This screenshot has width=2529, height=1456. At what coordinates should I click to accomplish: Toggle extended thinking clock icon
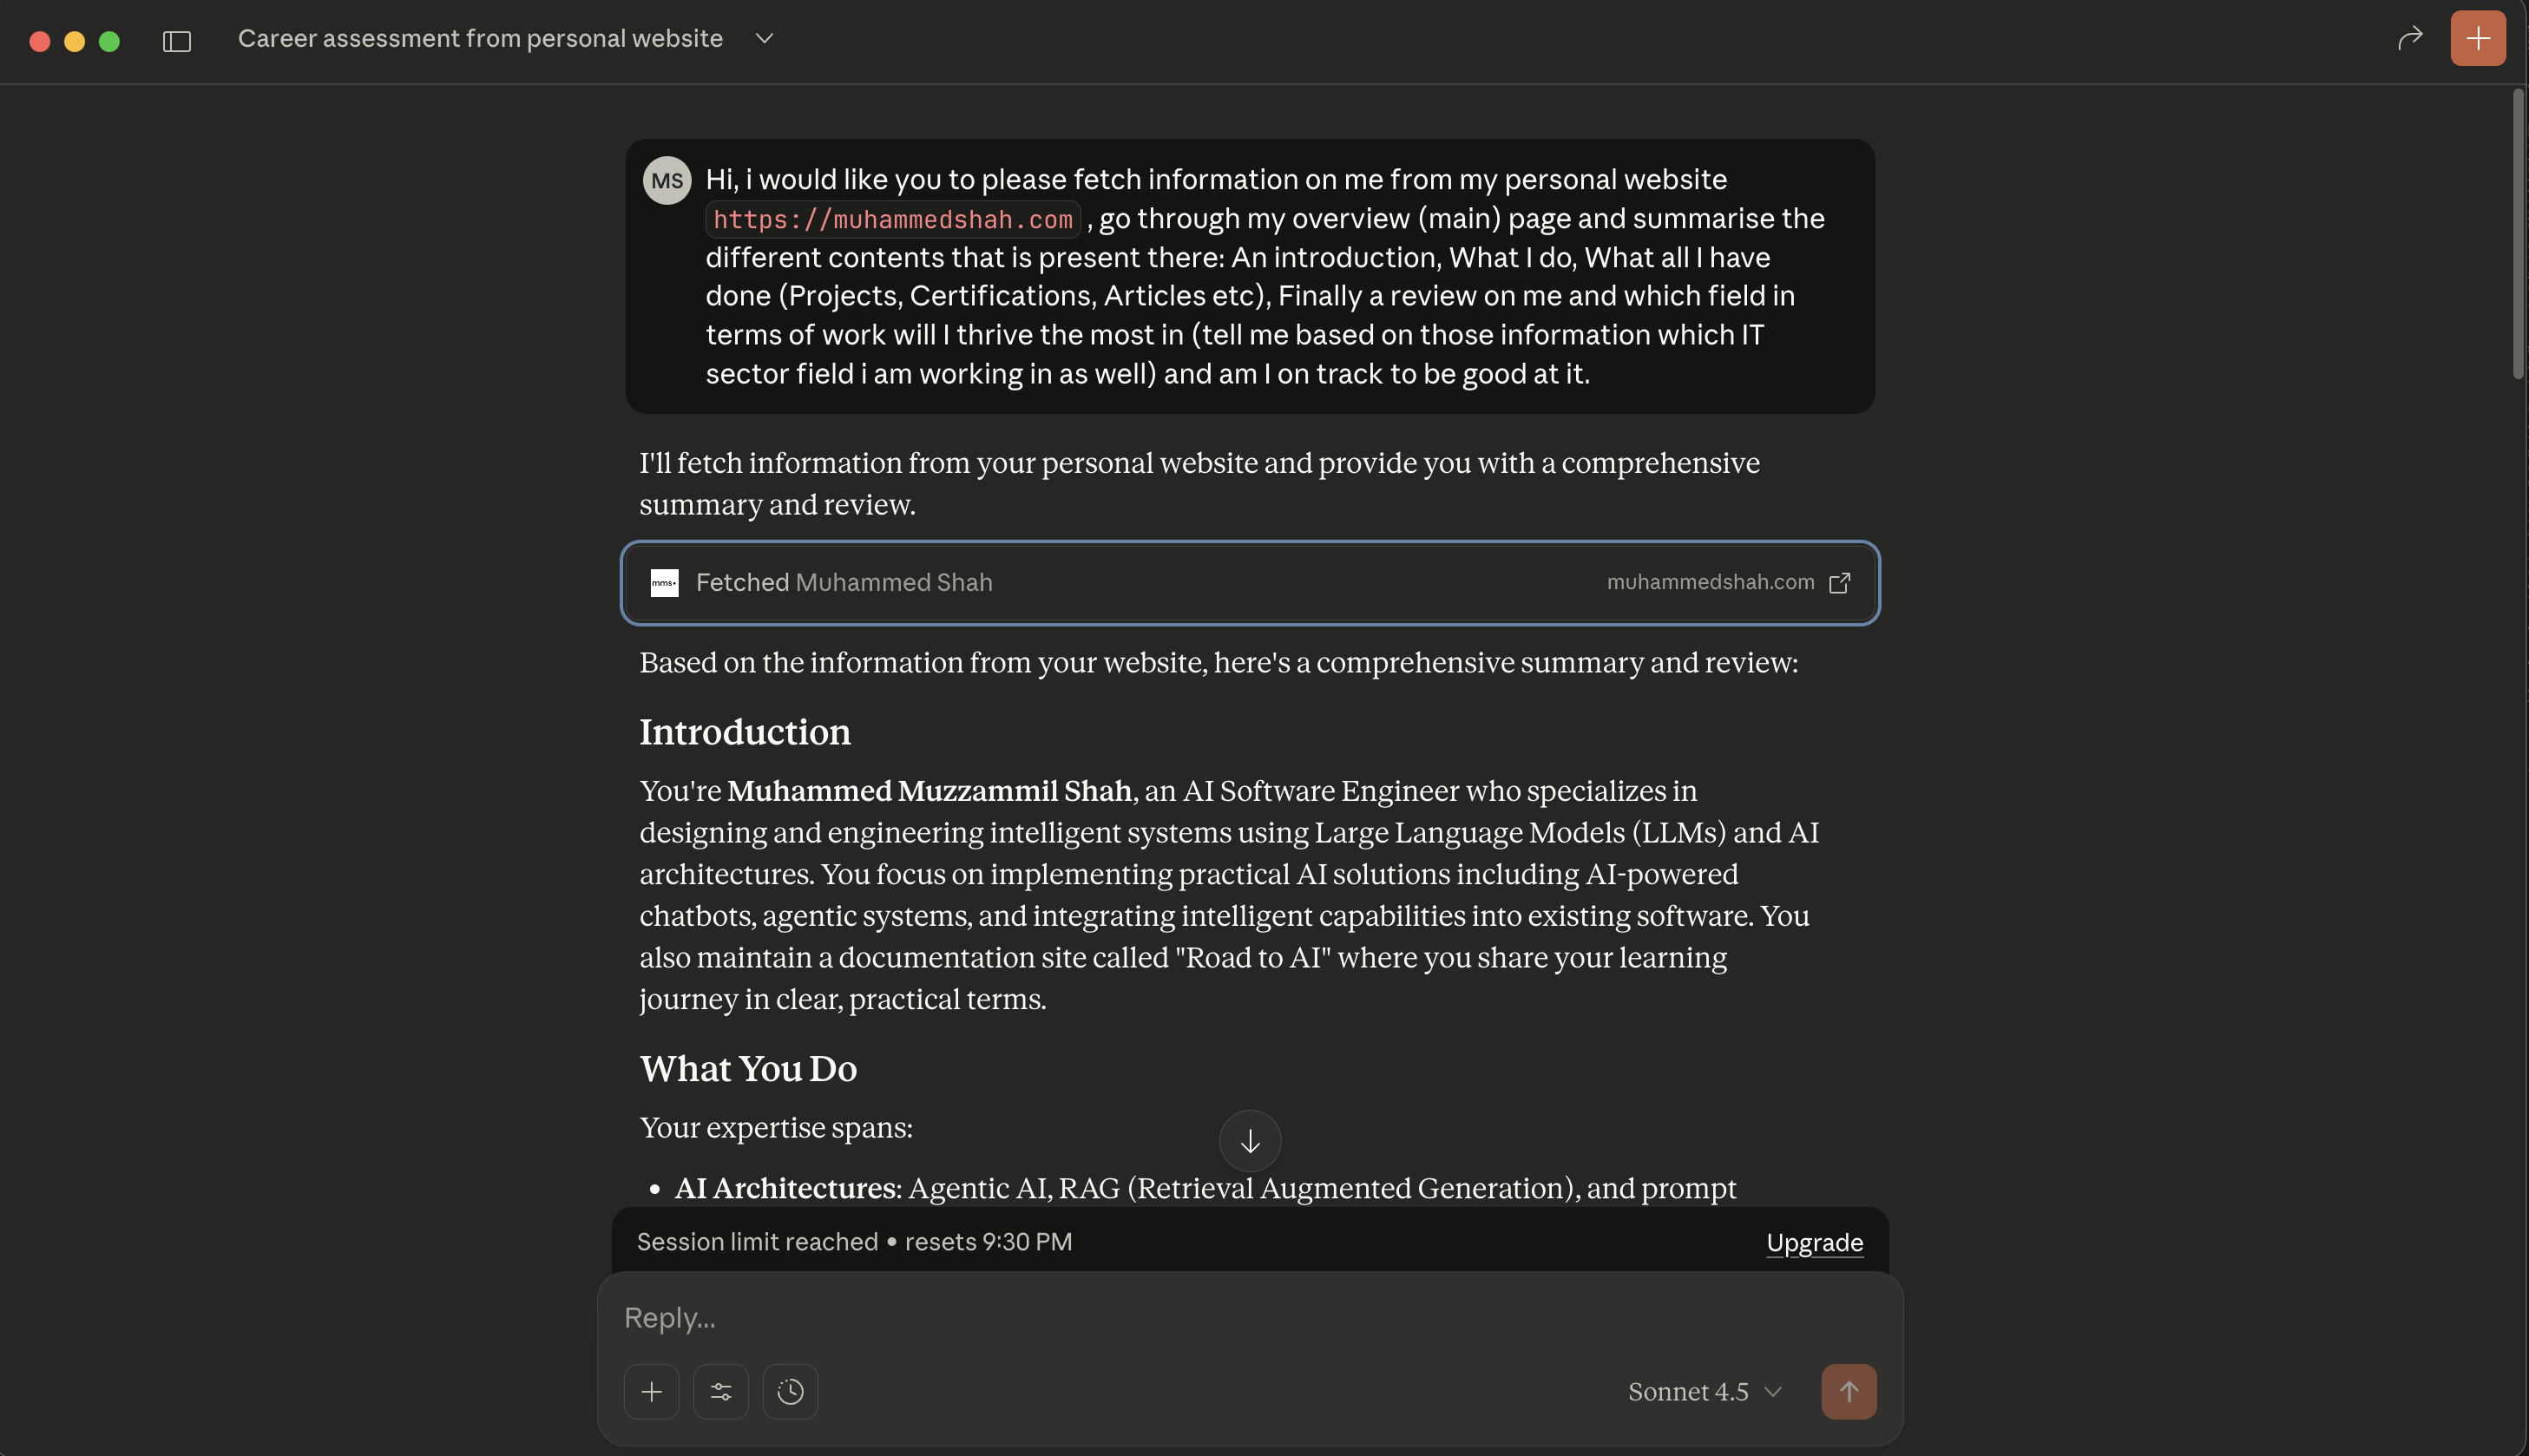tap(790, 1391)
